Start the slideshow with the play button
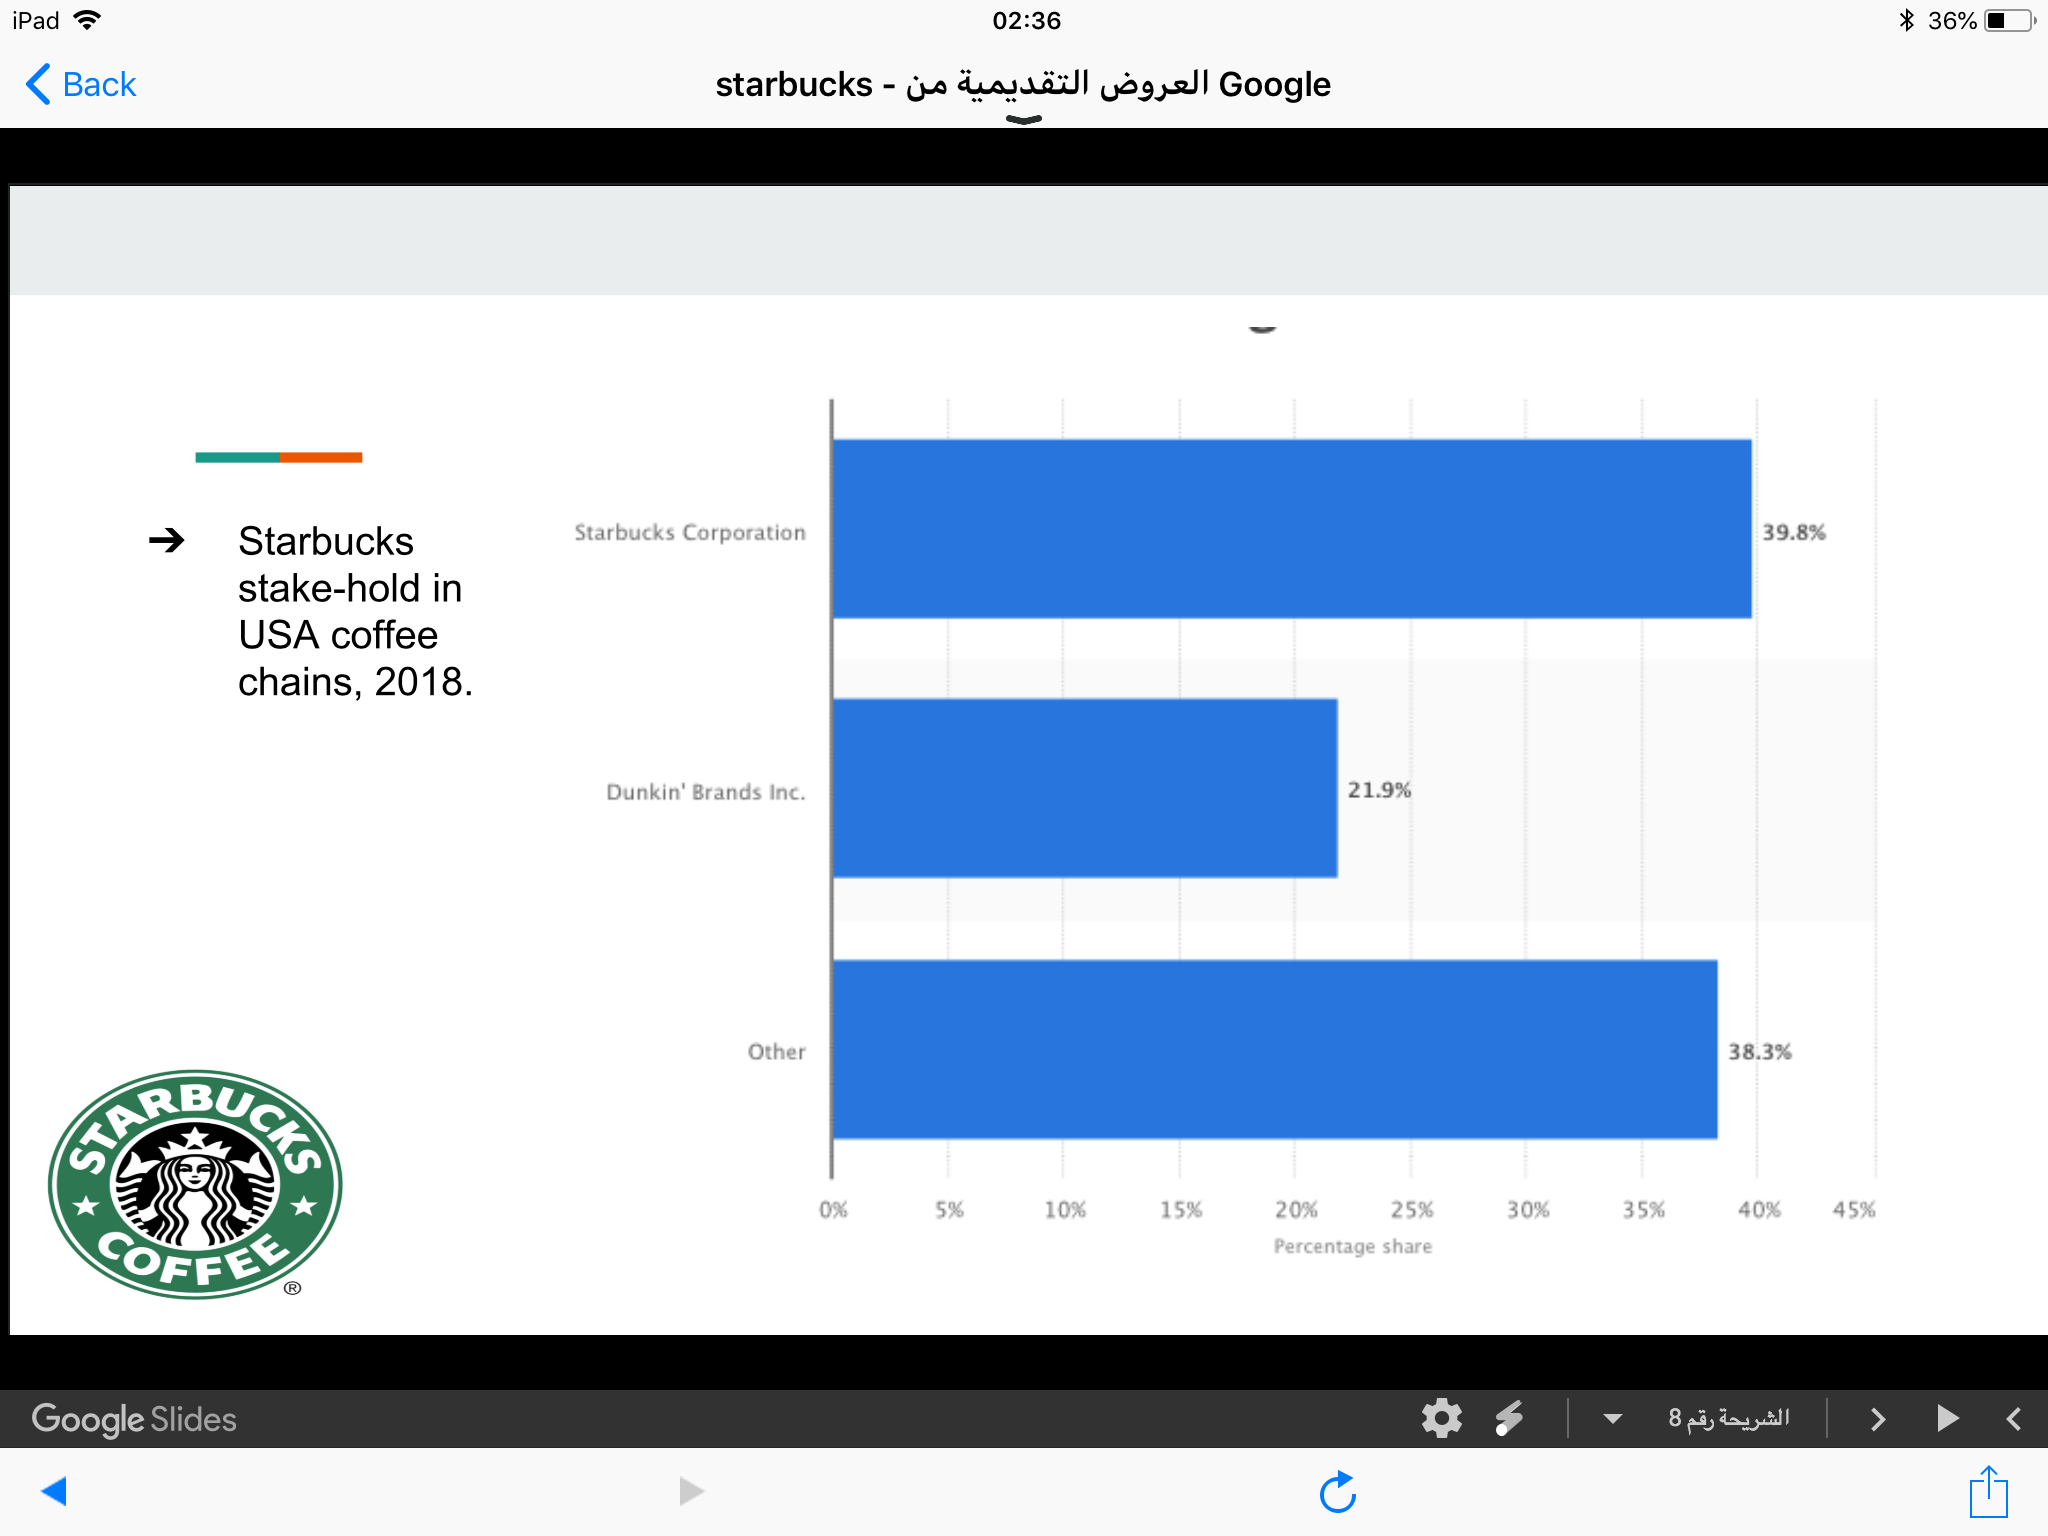Screen dimensions: 2048x1536 click(x=1946, y=1418)
